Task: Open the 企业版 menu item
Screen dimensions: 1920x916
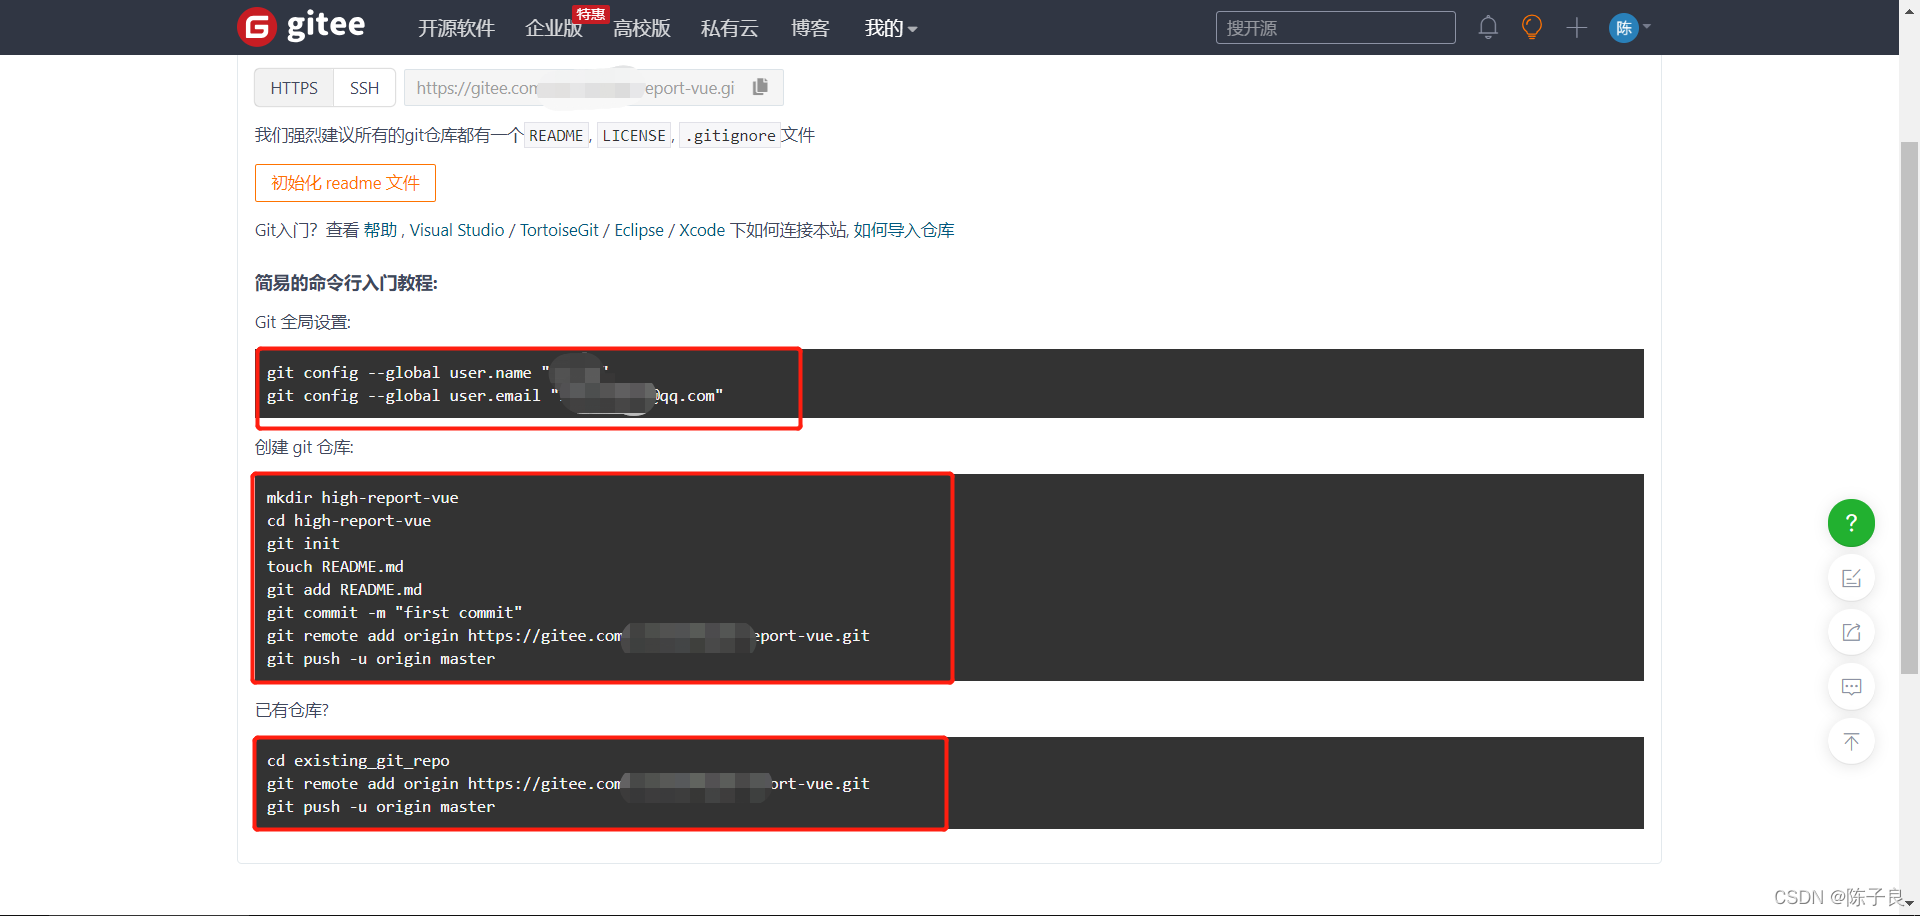Action: (x=554, y=28)
